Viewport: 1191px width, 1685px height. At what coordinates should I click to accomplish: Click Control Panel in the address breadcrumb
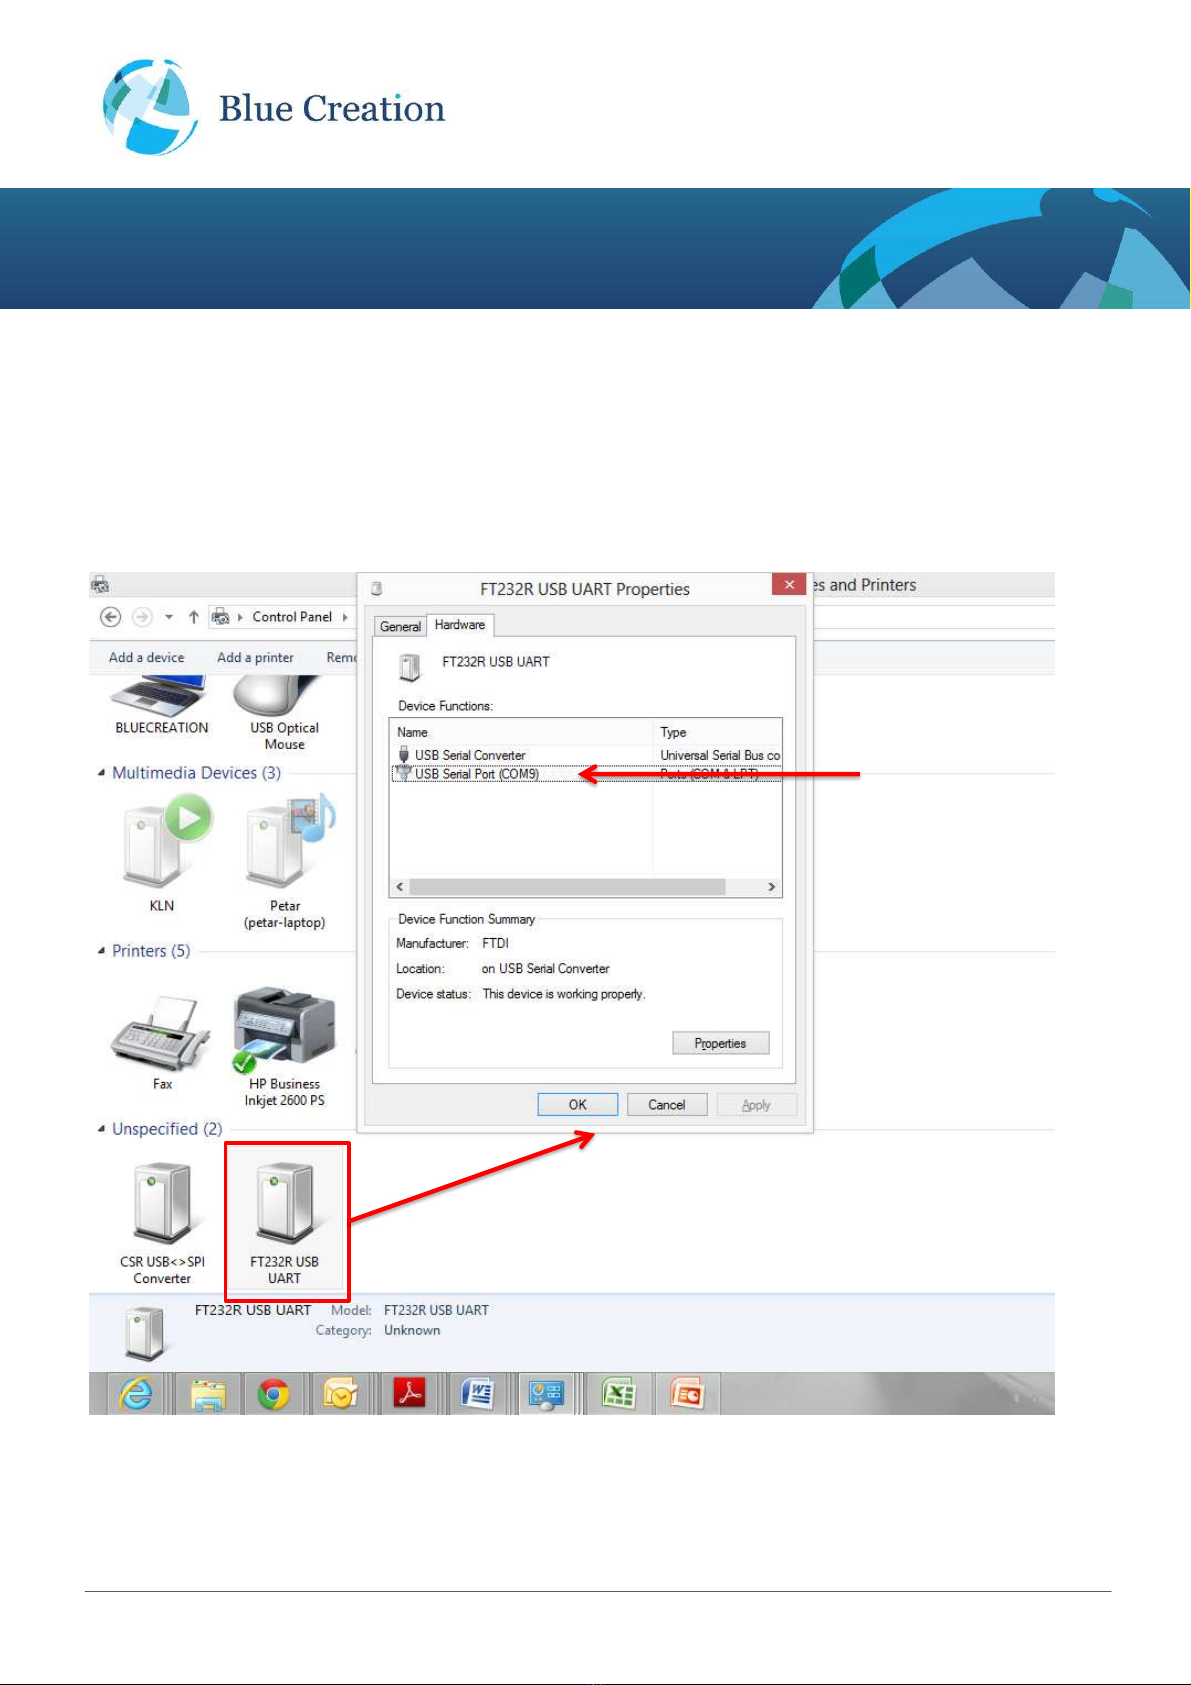tap(292, 617)
